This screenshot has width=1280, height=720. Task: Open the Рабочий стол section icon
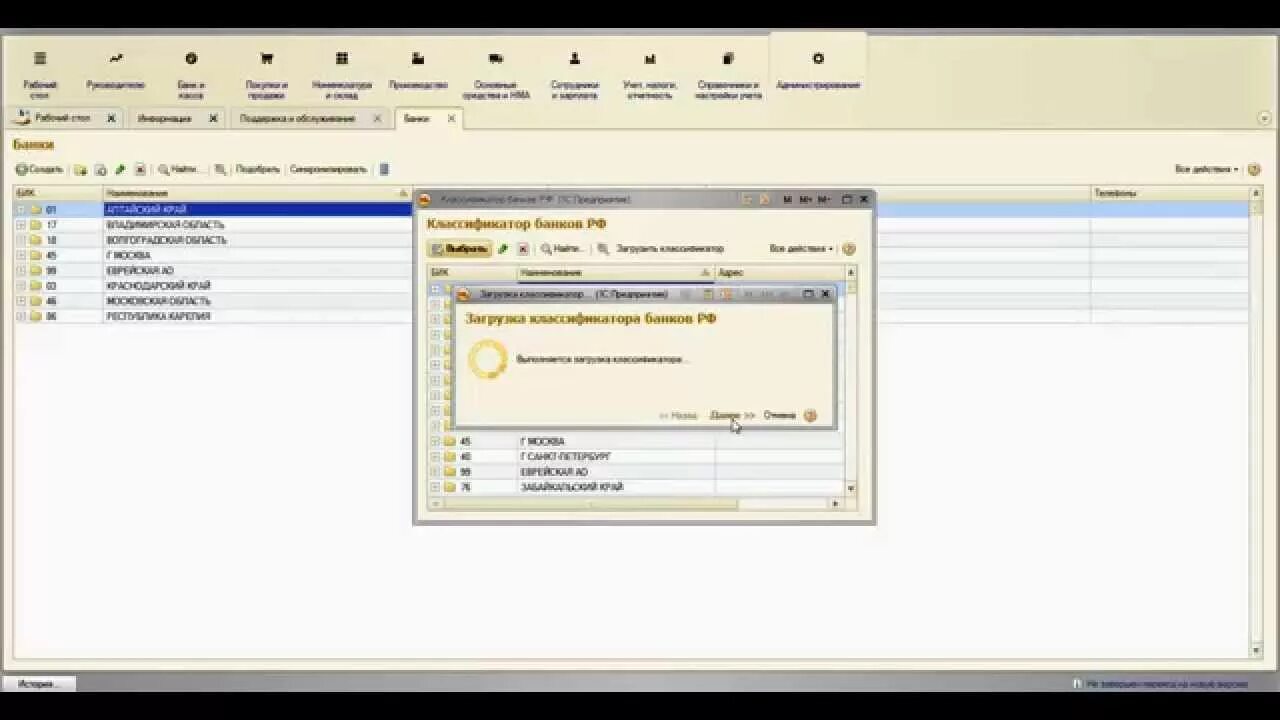[40, 73]
